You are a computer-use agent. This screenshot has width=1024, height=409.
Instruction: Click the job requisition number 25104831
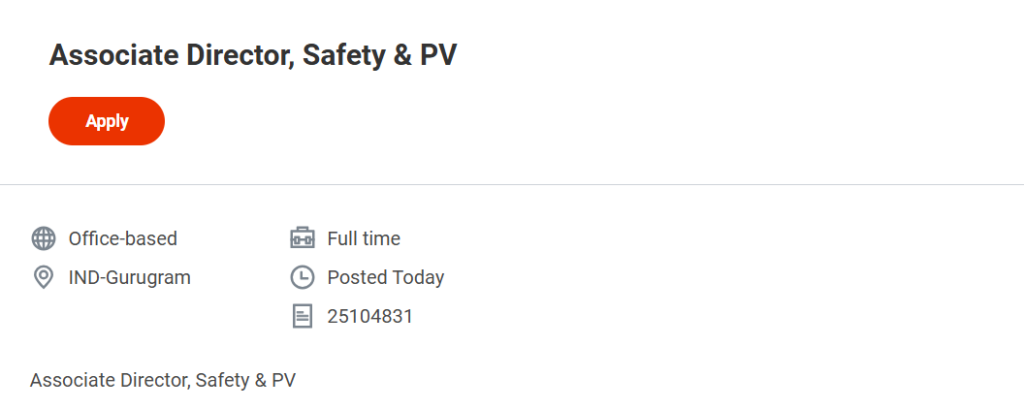pyautogui.click(x=369, y=316)
